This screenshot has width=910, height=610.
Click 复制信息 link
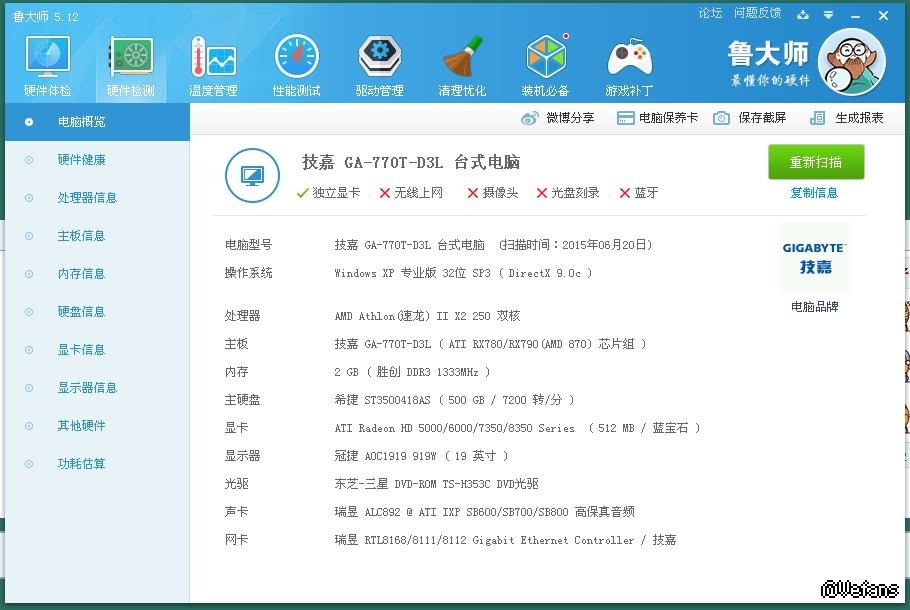(x=814, y=193)
